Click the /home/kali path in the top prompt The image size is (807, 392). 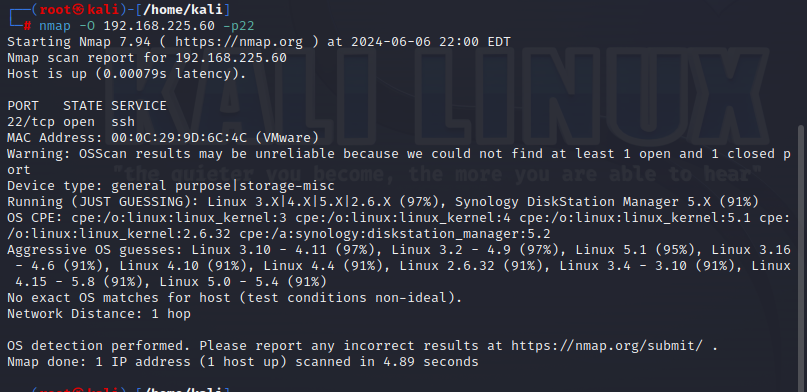tap(183, 10)
